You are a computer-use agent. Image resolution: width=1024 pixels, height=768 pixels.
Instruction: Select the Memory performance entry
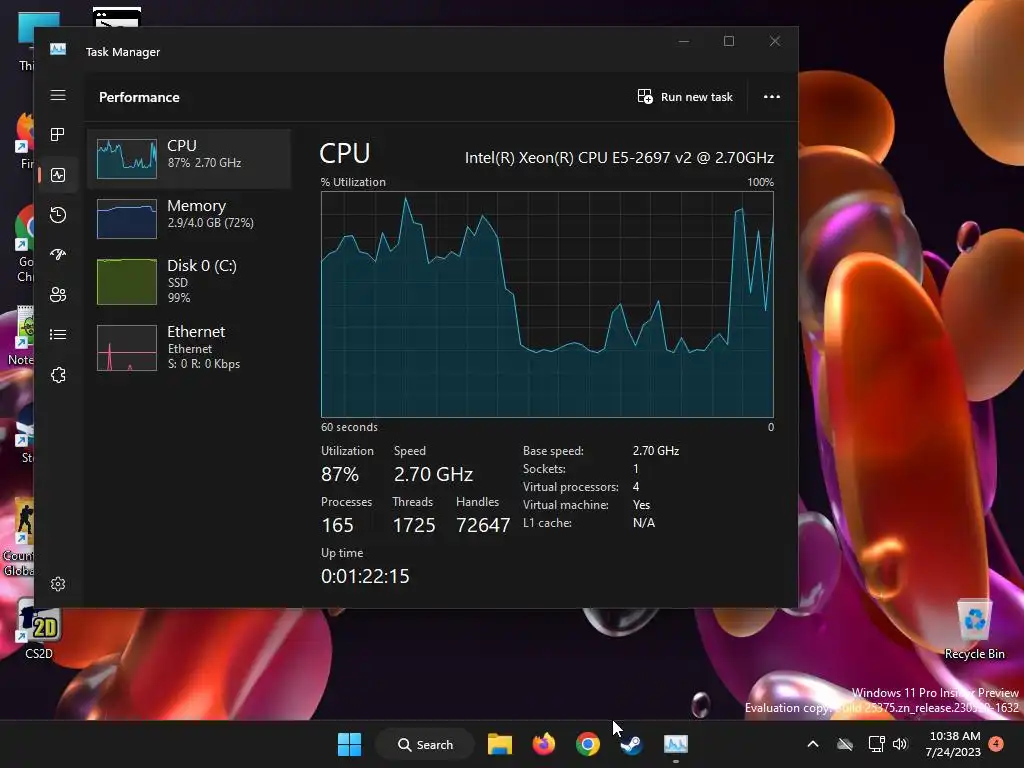click(x=189, y=219)
